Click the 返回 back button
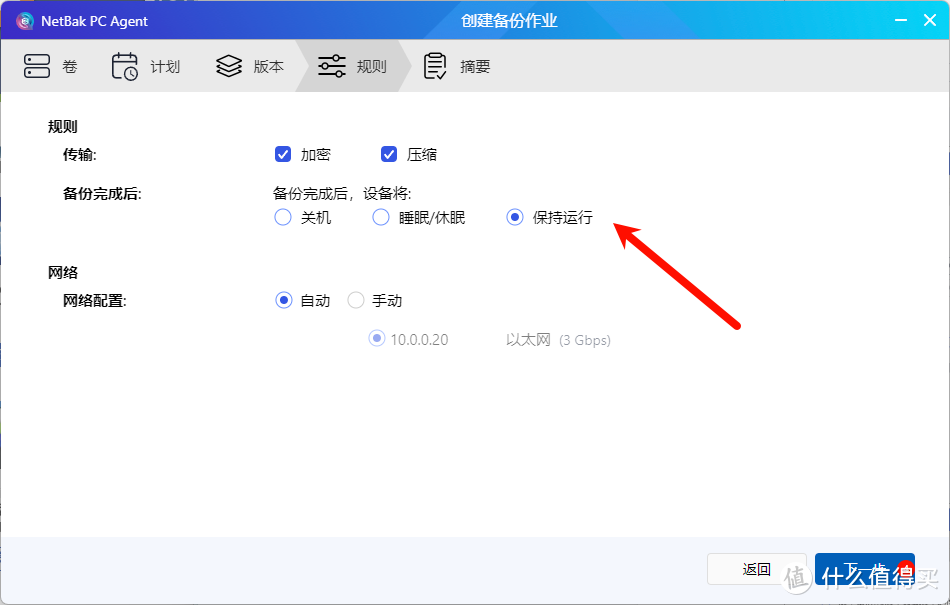This screenshot has width=950, height=605. click(x=756, y=568)
